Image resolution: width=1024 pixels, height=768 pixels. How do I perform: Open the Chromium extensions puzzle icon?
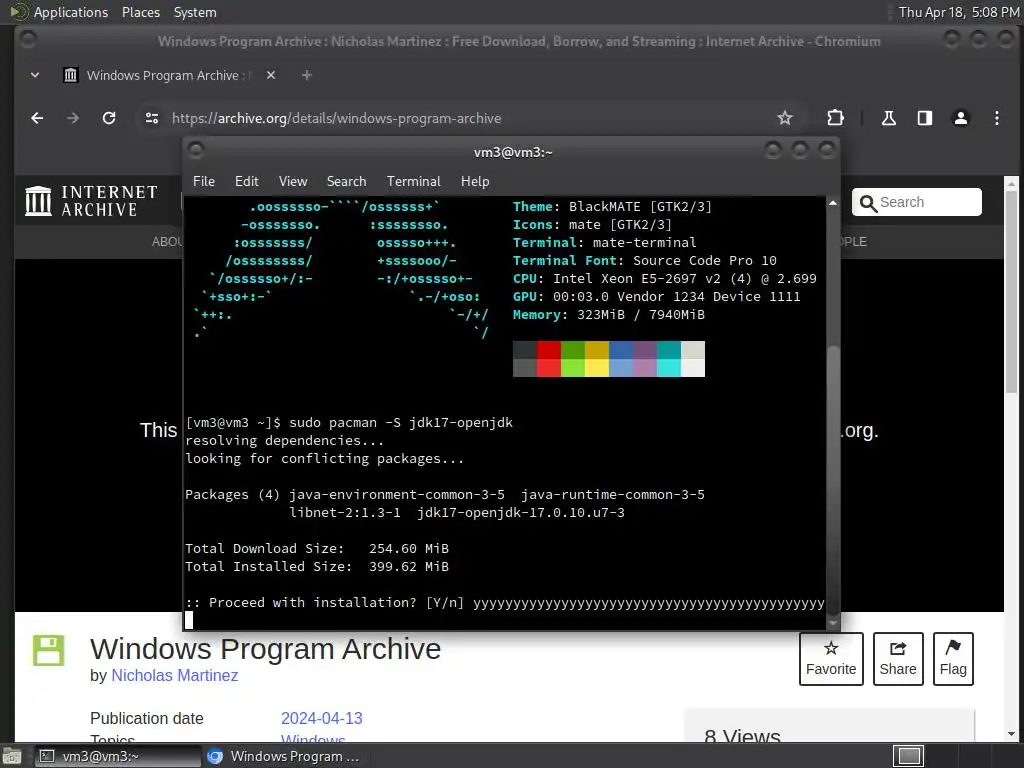(x=835, y=118)
